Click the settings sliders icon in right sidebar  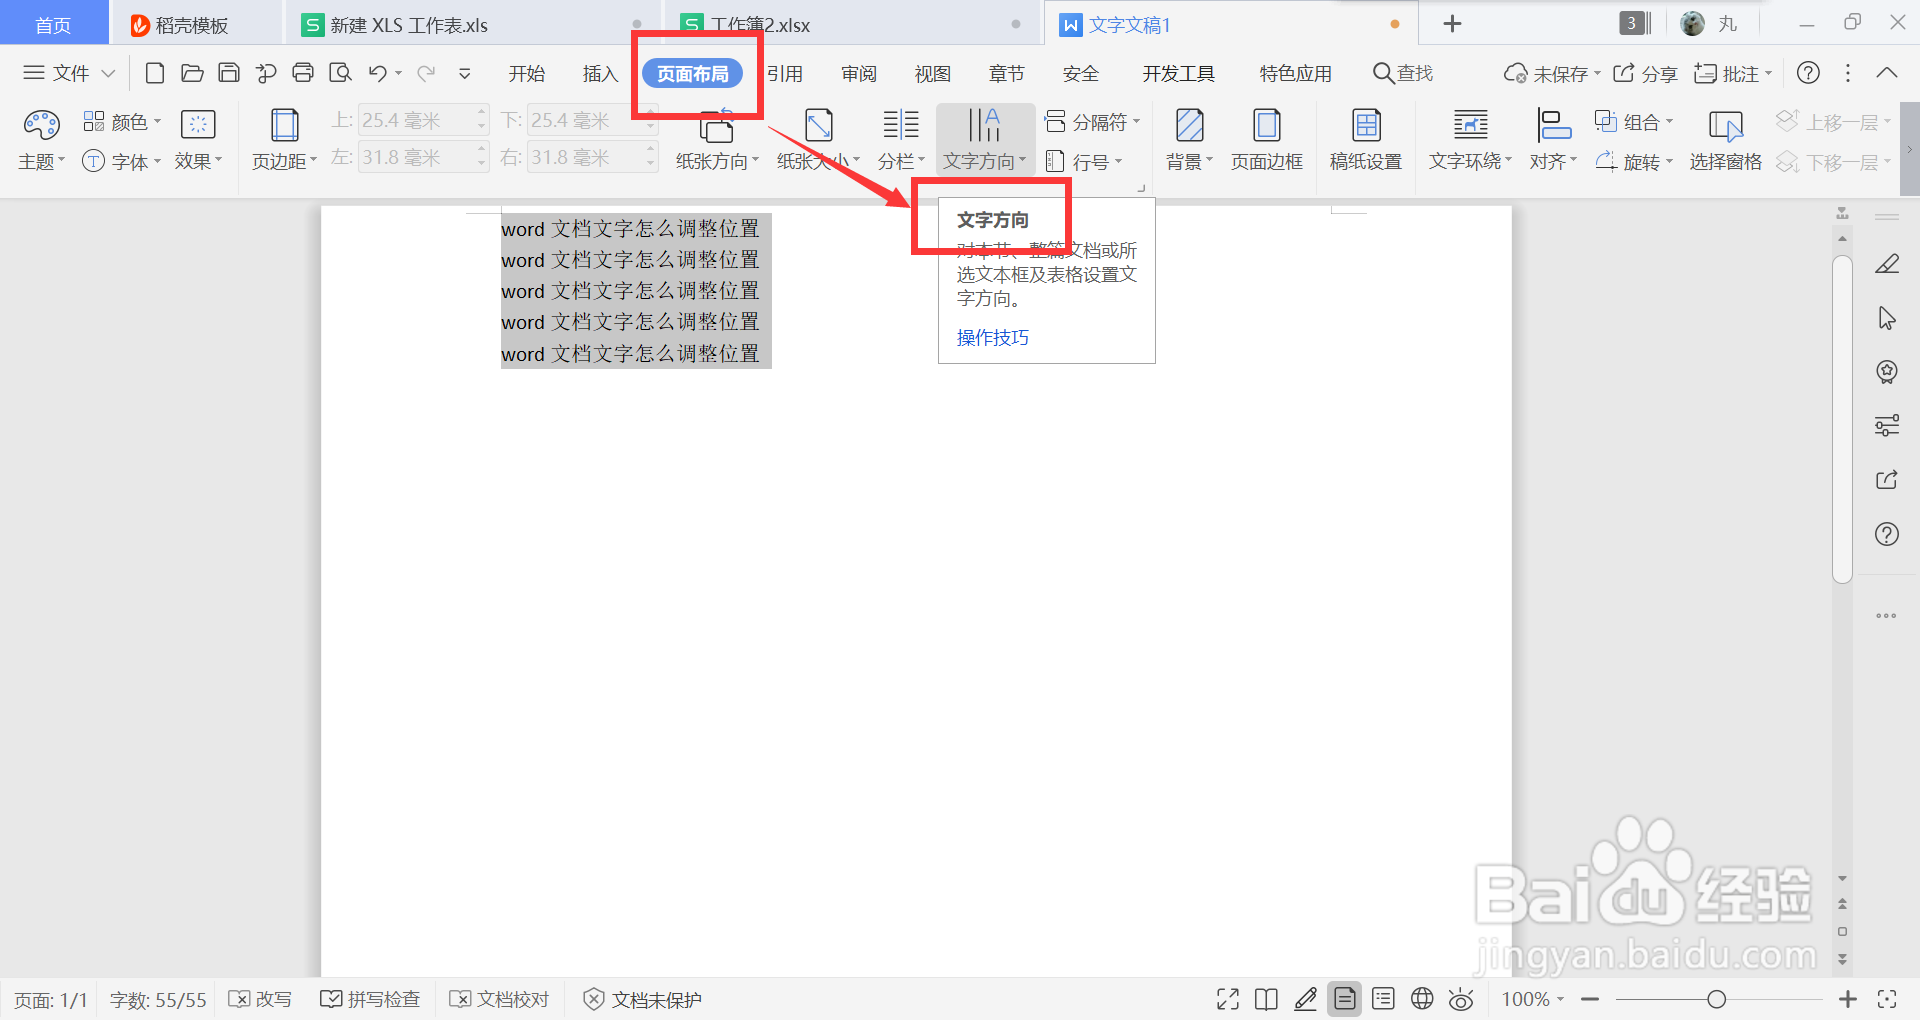pos(1887,426)
